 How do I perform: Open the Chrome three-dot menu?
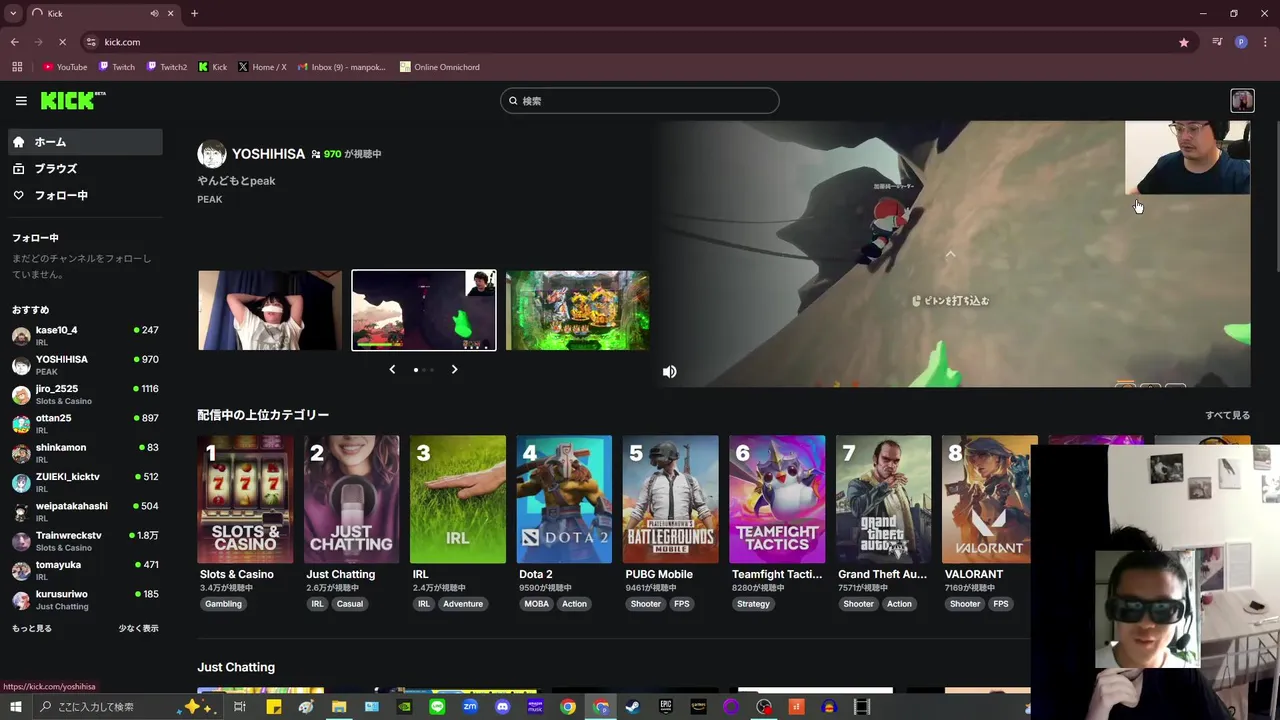[1264, 42]
